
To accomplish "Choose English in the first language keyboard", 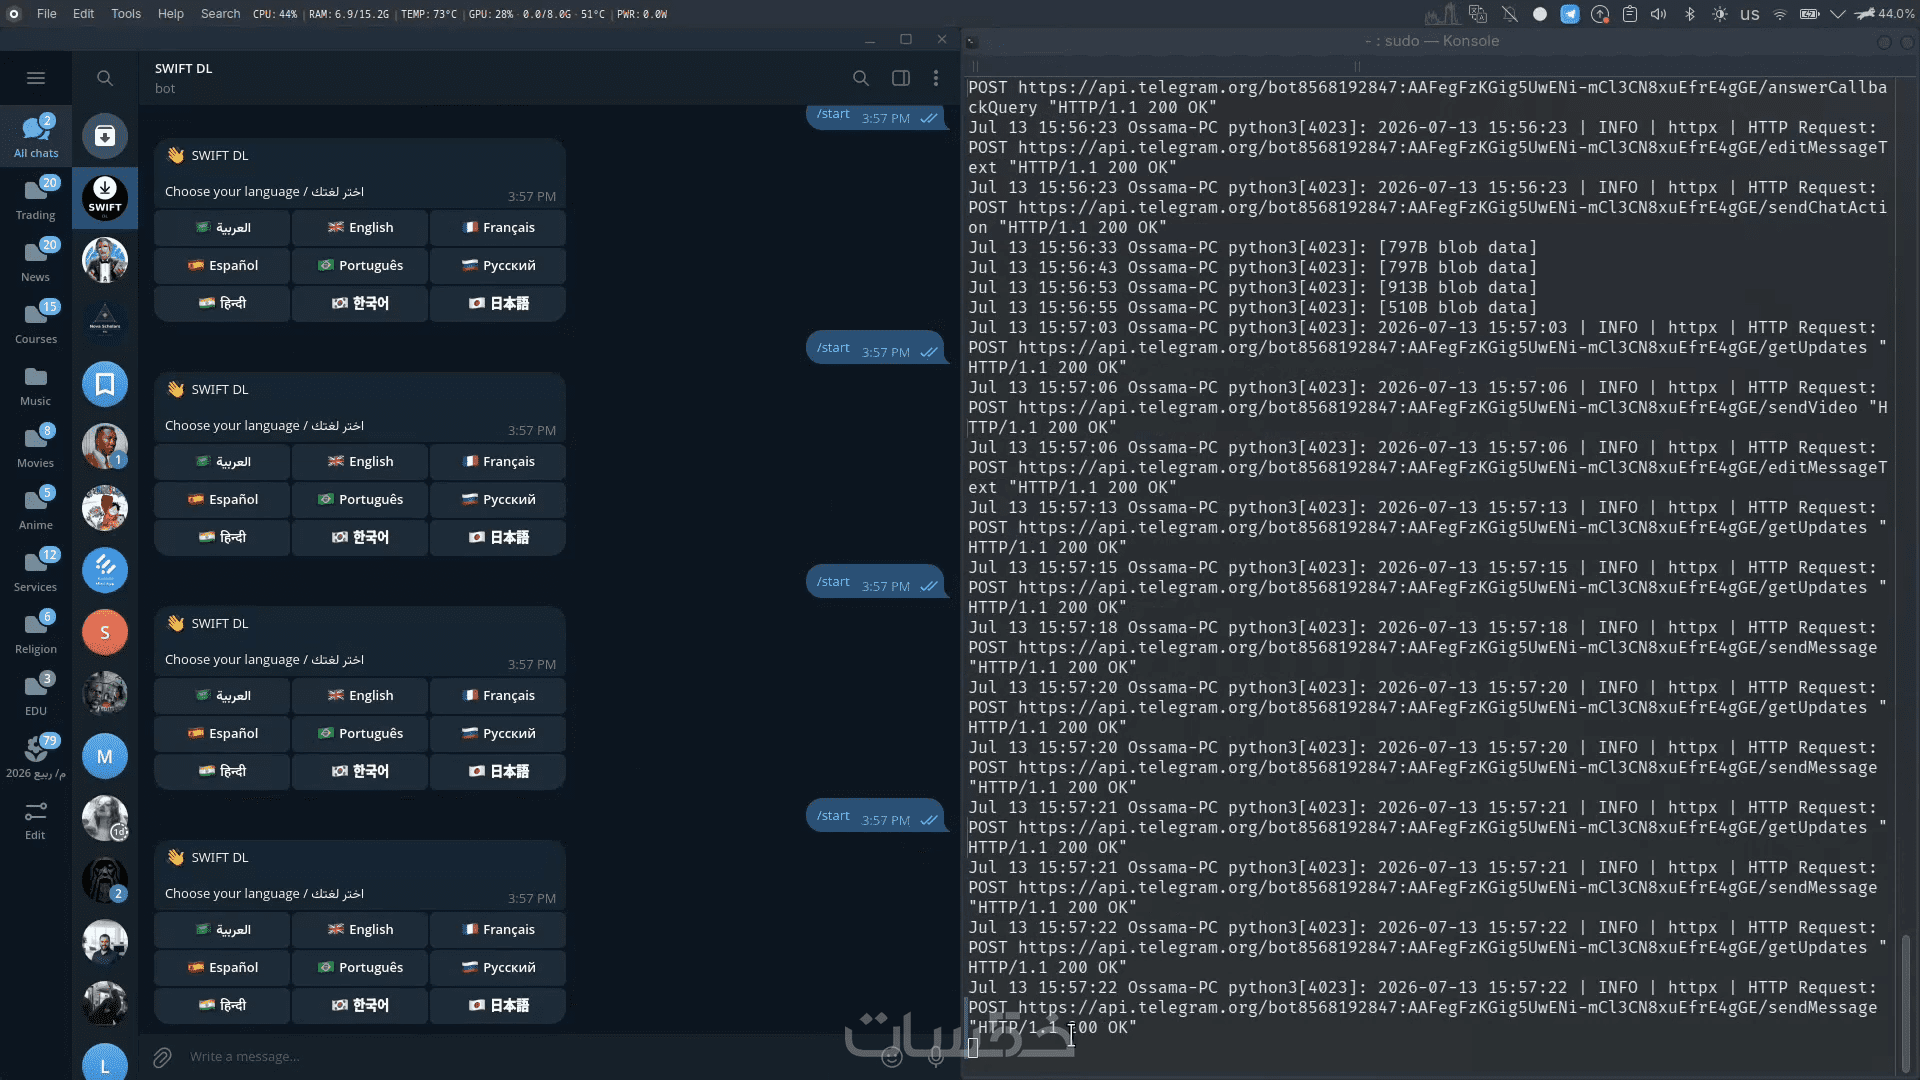I will pos(360,228).
